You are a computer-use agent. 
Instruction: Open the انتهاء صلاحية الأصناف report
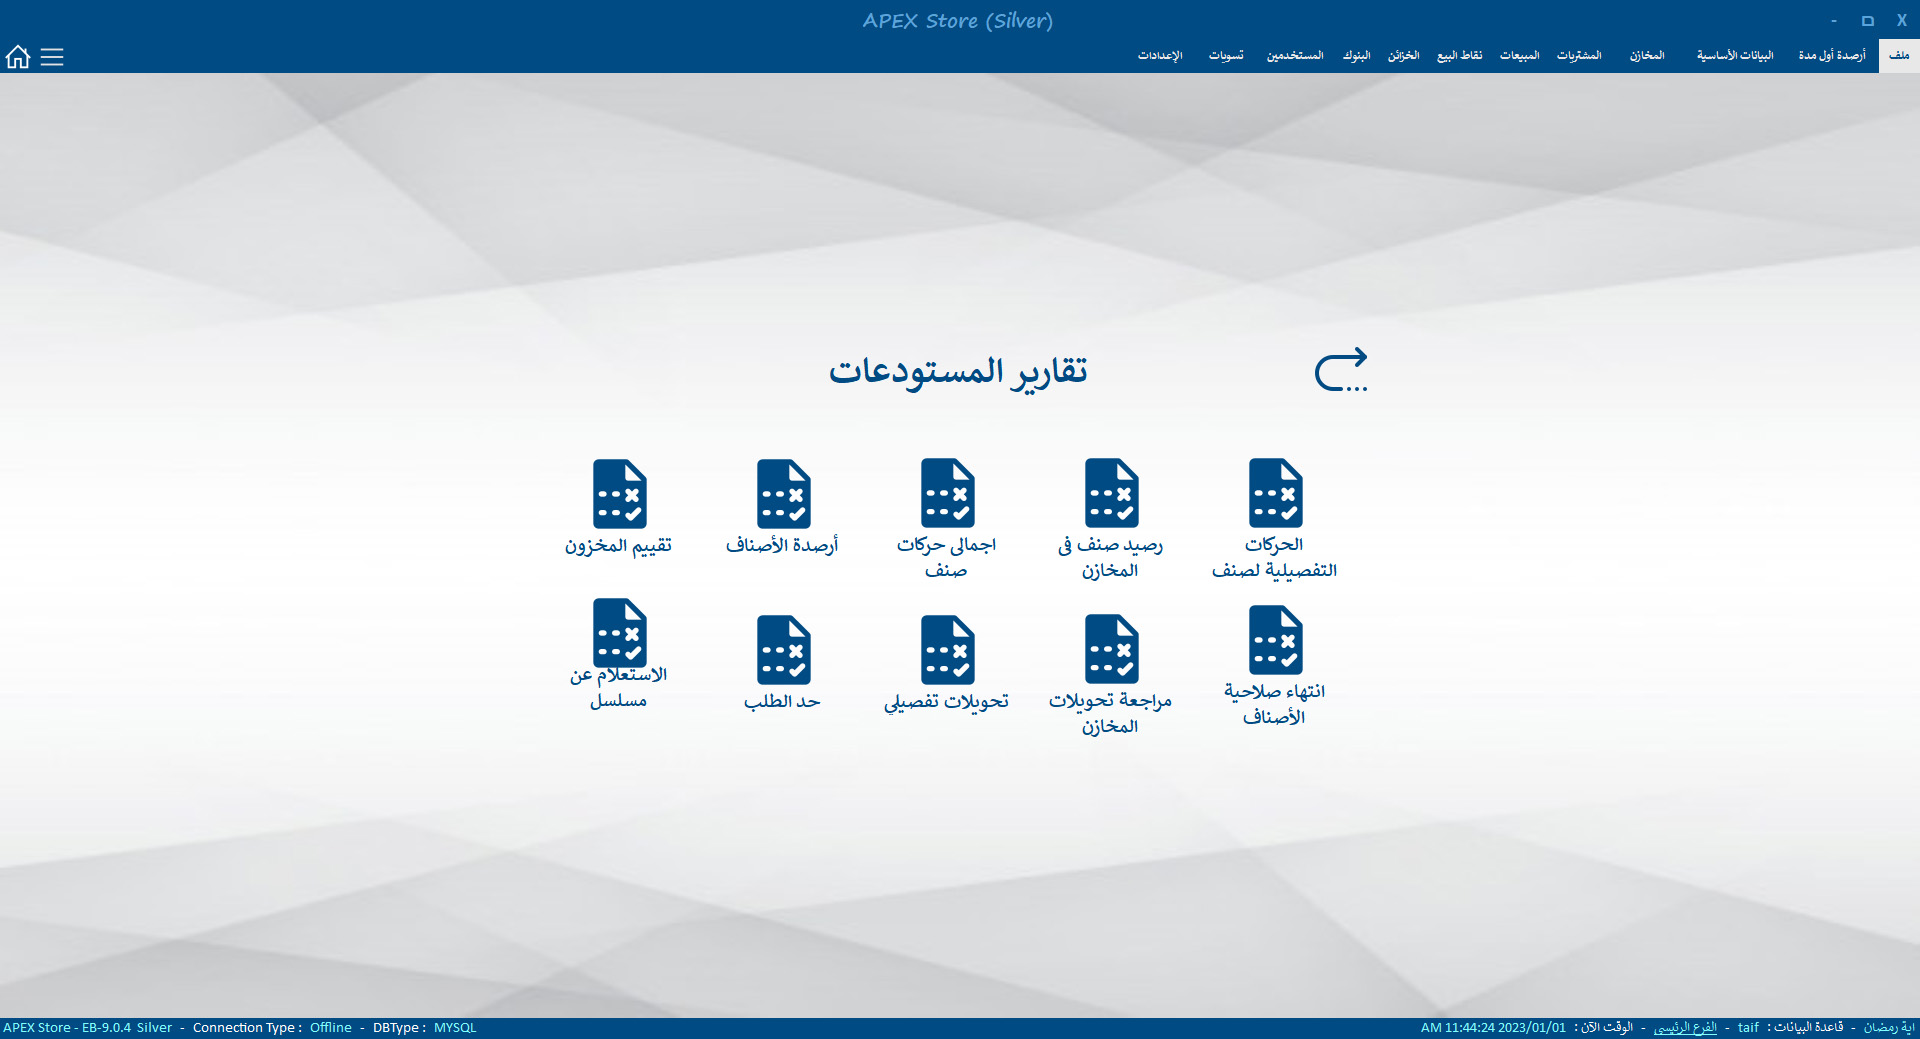click(x=1275, y=641)
